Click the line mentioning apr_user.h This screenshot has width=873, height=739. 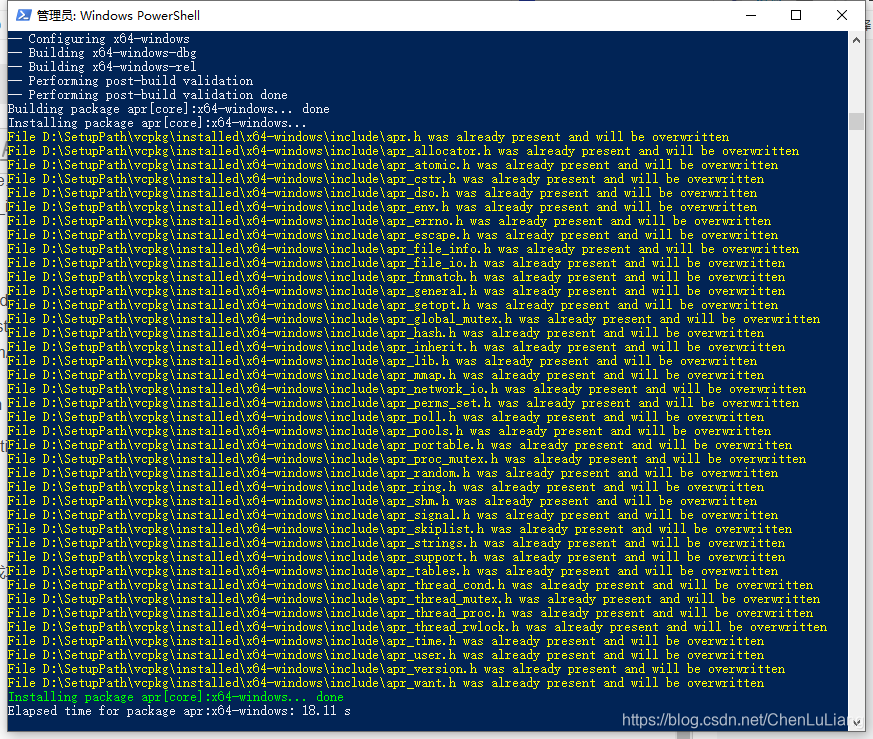pos(386,655)
